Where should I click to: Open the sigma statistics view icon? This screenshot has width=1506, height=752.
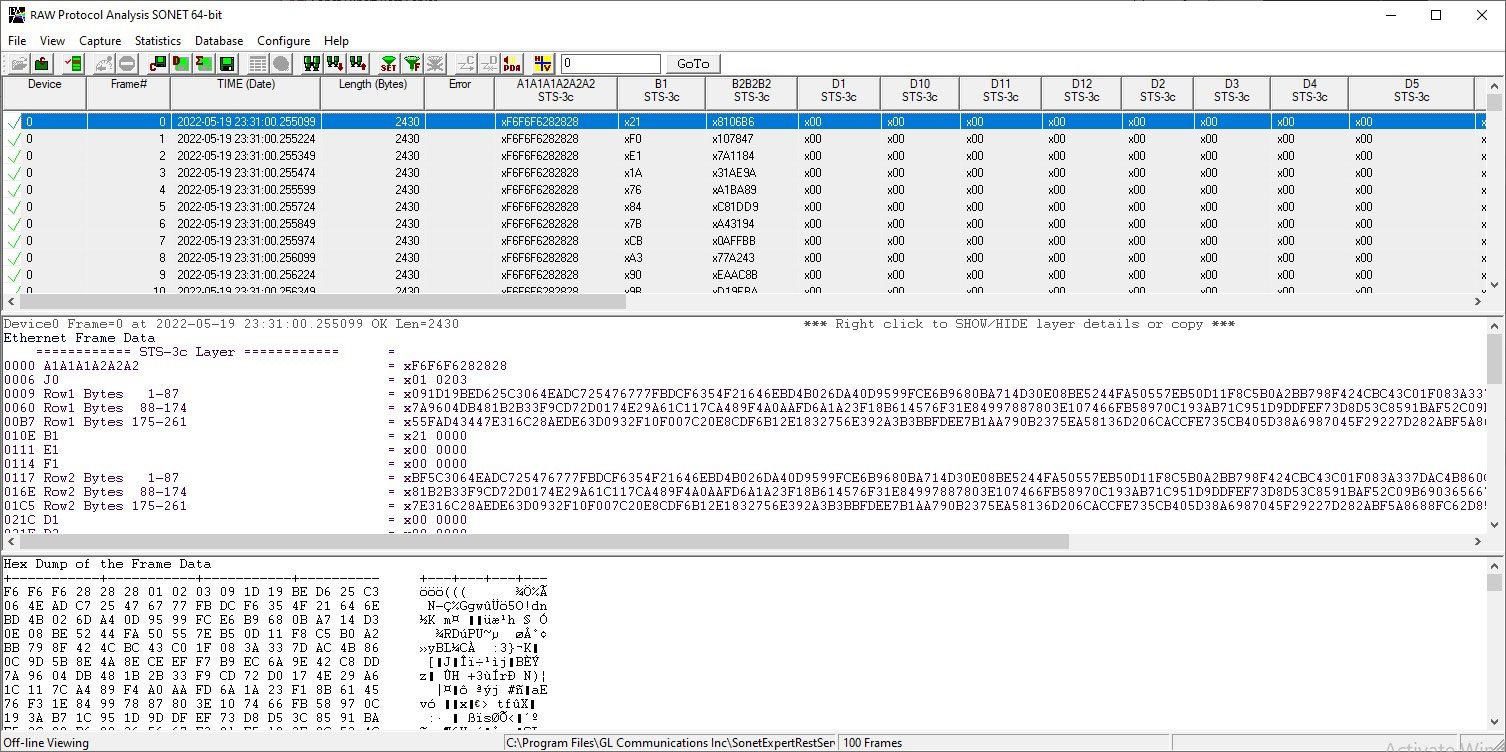click(x=204, y=64)
